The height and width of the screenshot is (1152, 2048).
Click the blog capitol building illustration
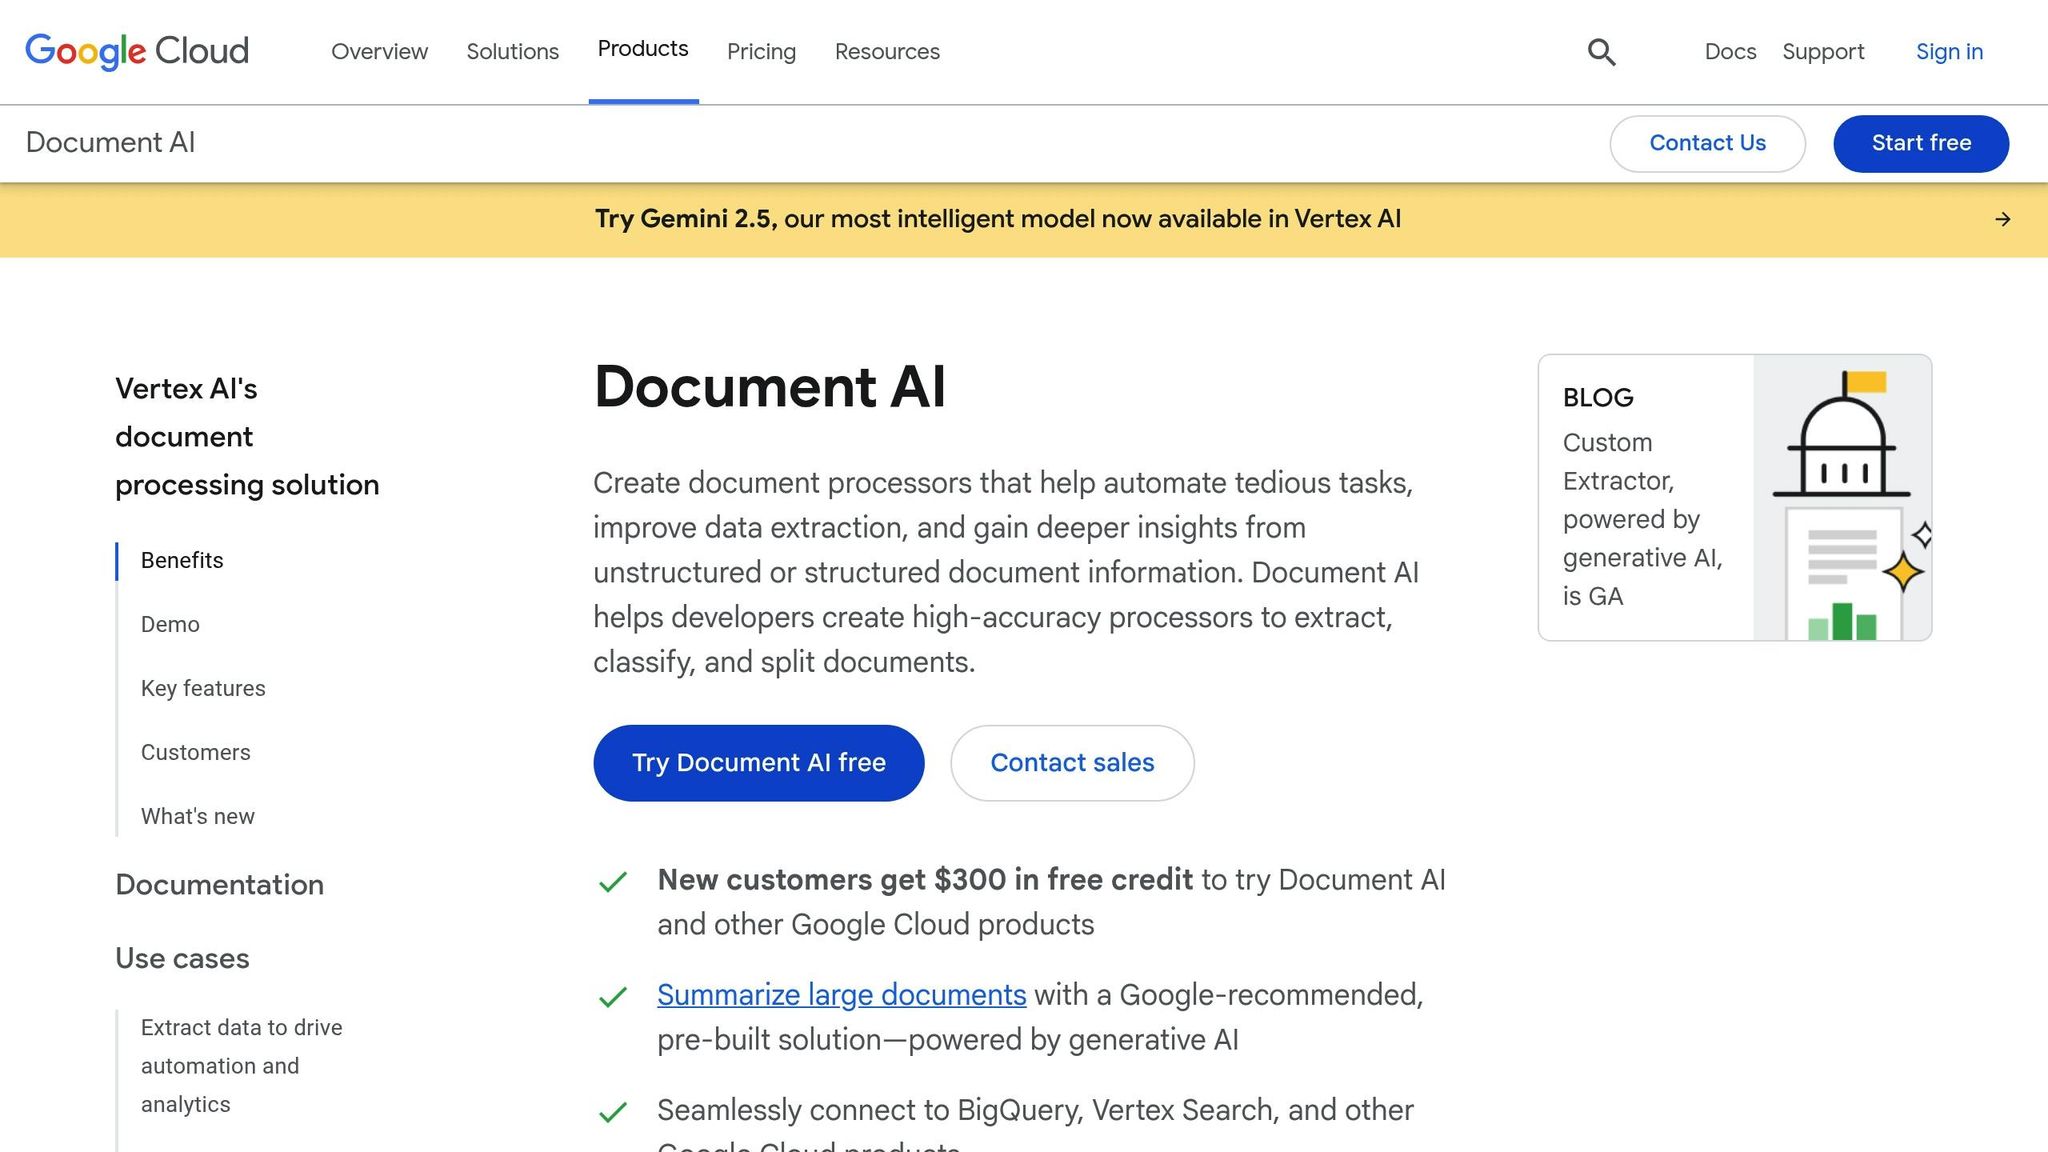pos(1842,497)
